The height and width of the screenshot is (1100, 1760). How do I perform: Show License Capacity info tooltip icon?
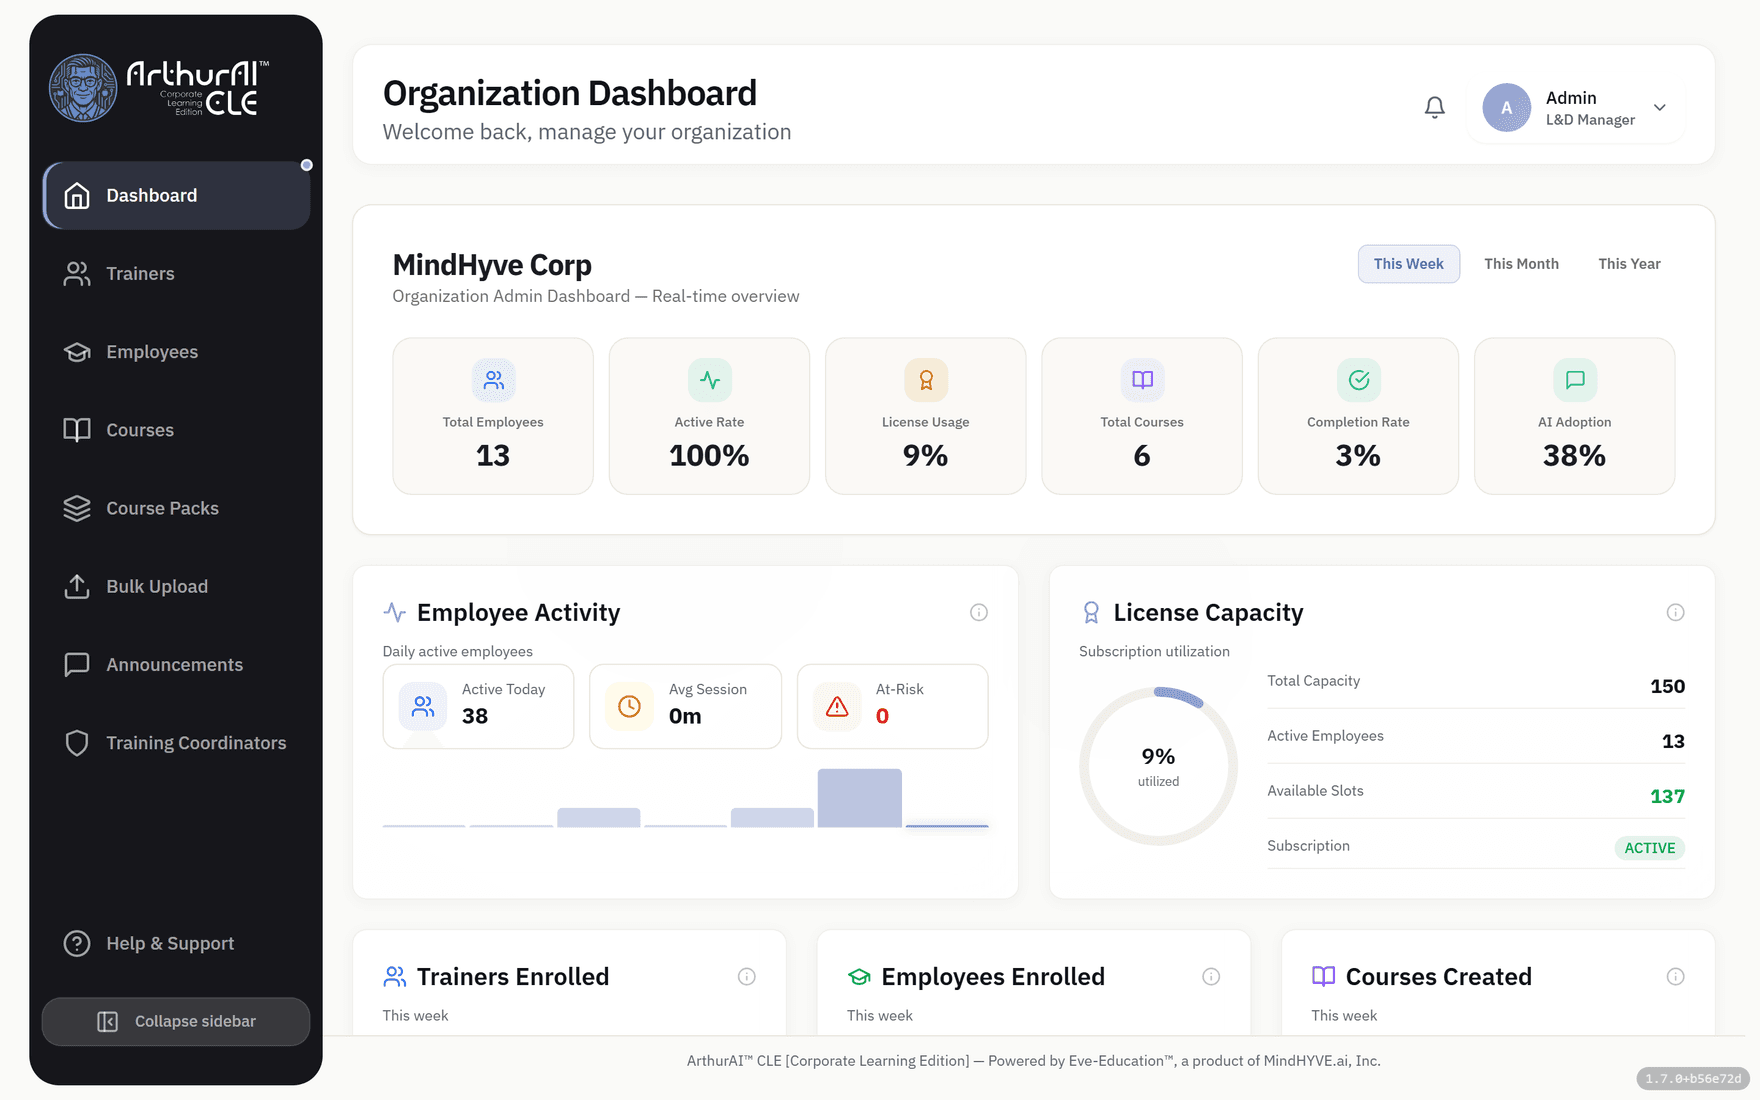[1676, 612]
